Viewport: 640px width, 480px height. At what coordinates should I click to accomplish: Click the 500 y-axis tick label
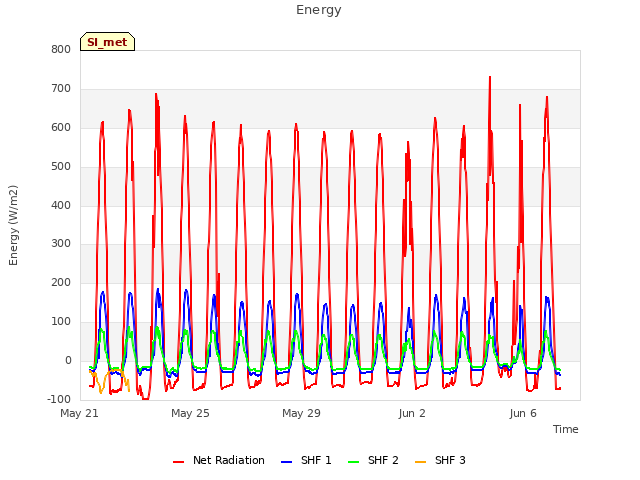(61, 167)
